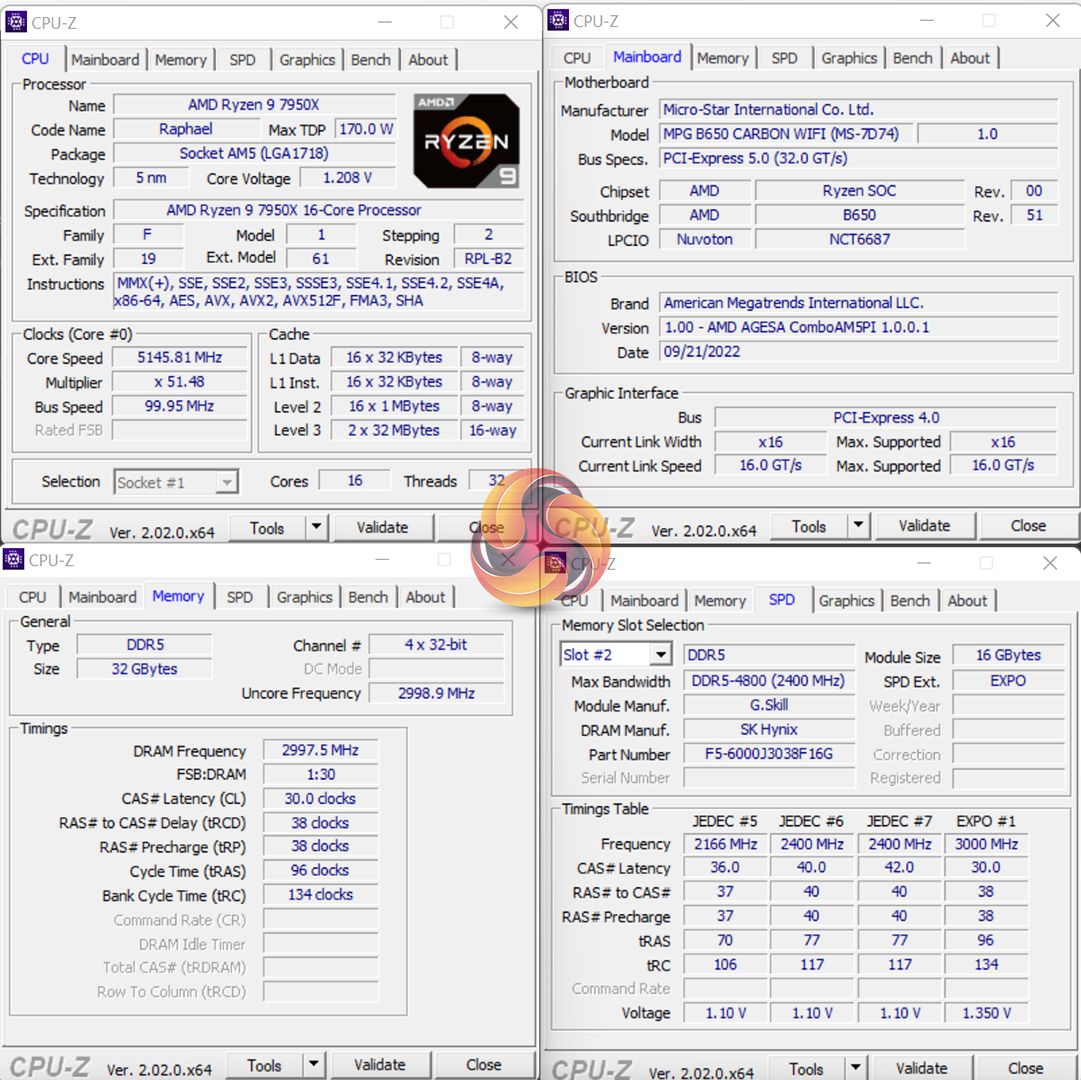Click Multiplier value x 51.48

179,381
